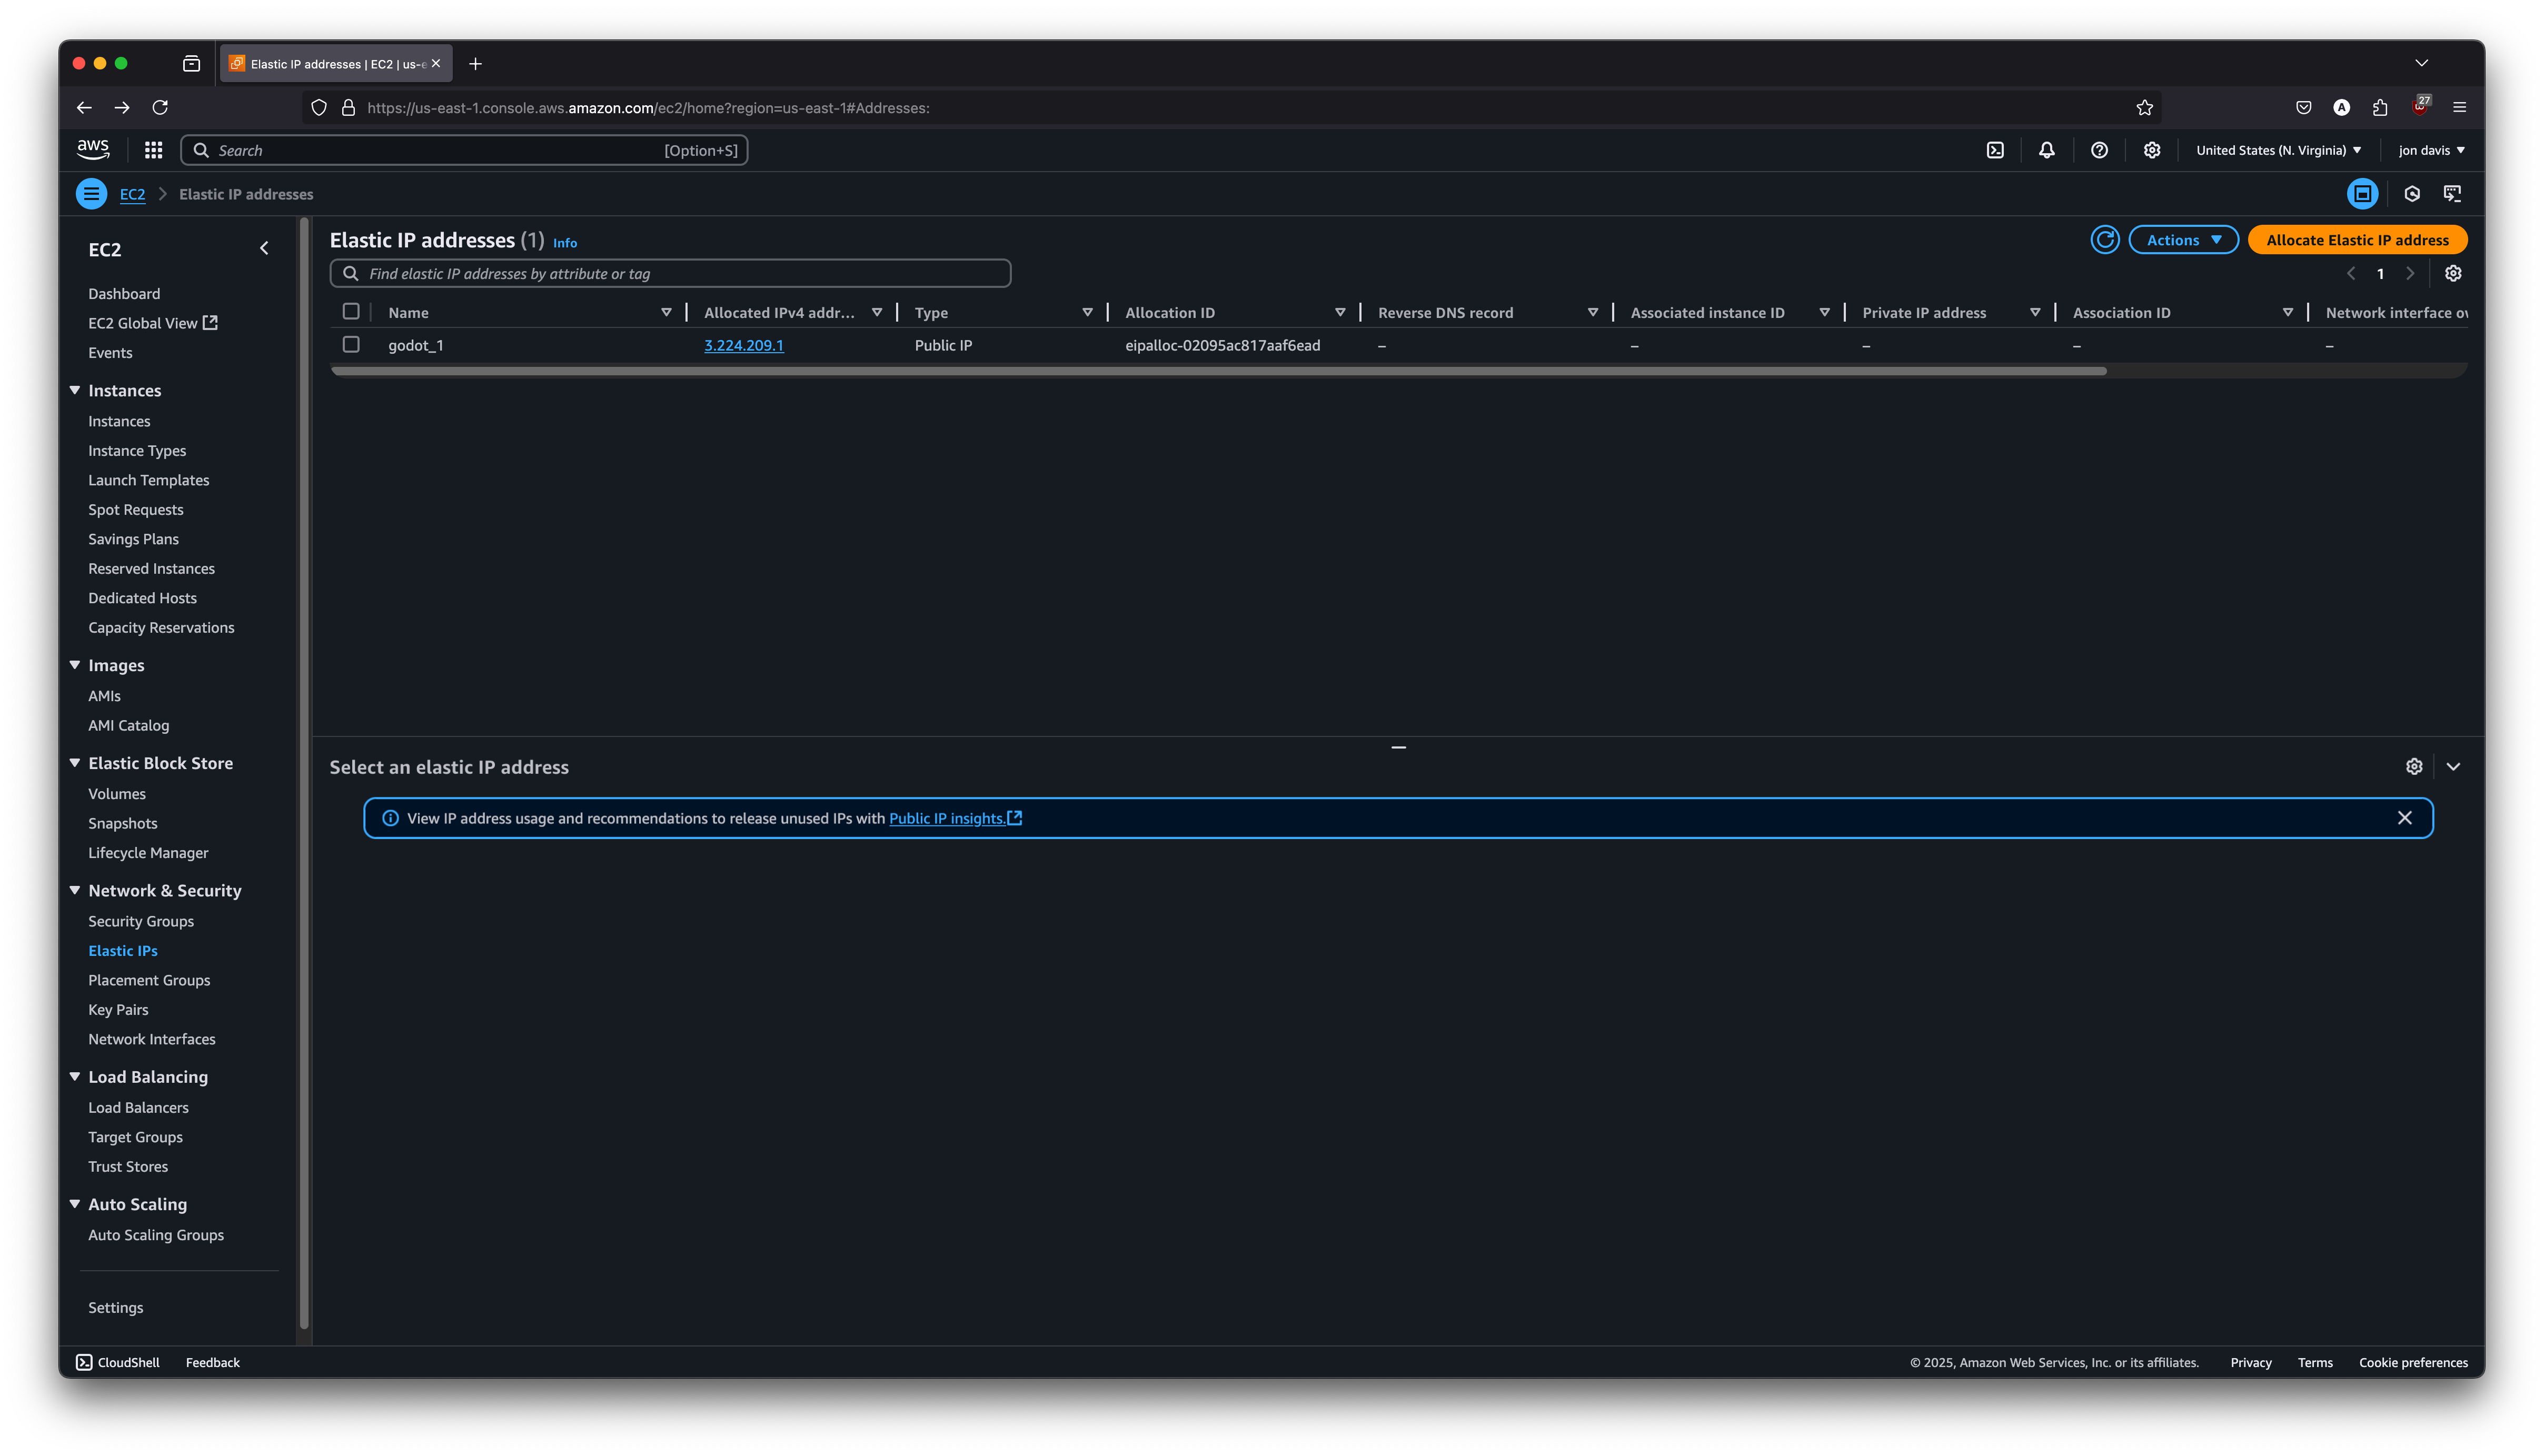Open the AWS services grid menu

[153, 150]
